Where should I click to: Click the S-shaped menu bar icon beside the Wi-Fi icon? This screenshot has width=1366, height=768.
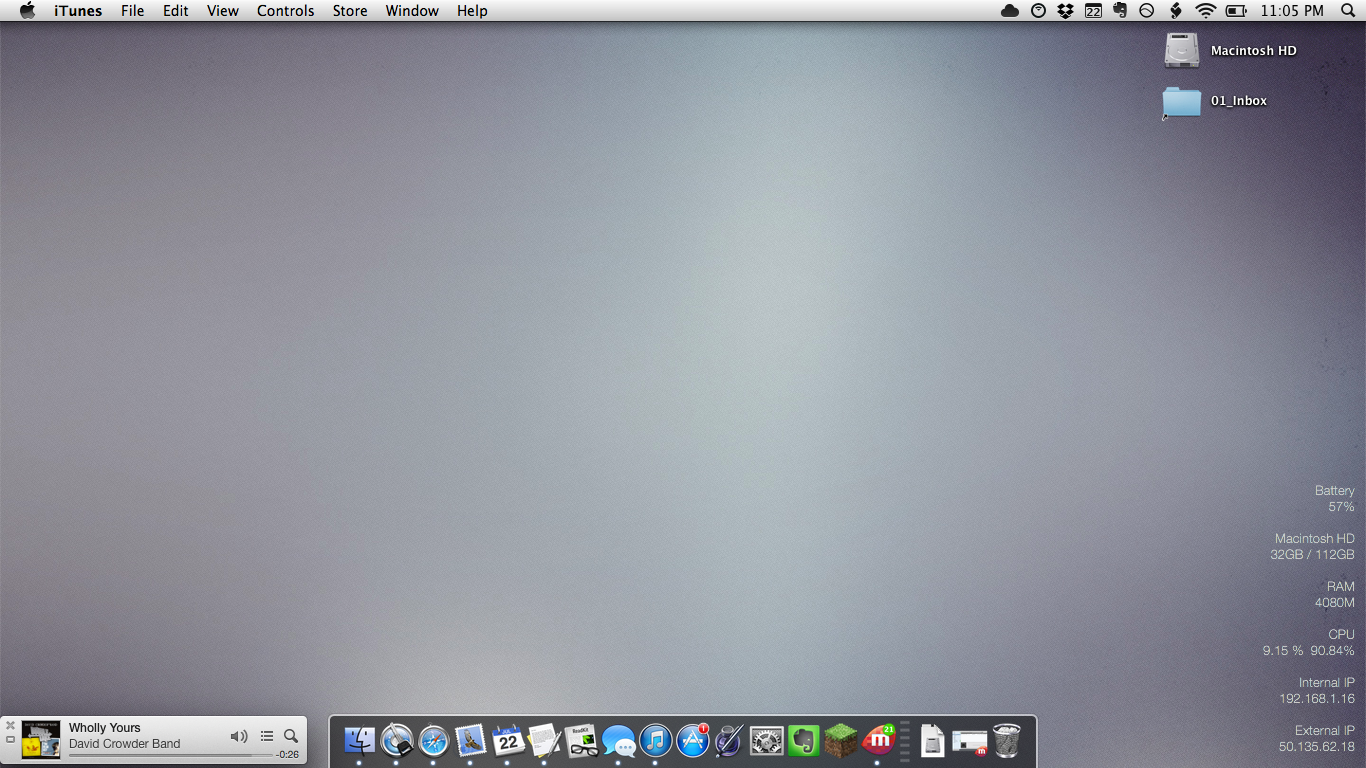tap(1176, 11)
